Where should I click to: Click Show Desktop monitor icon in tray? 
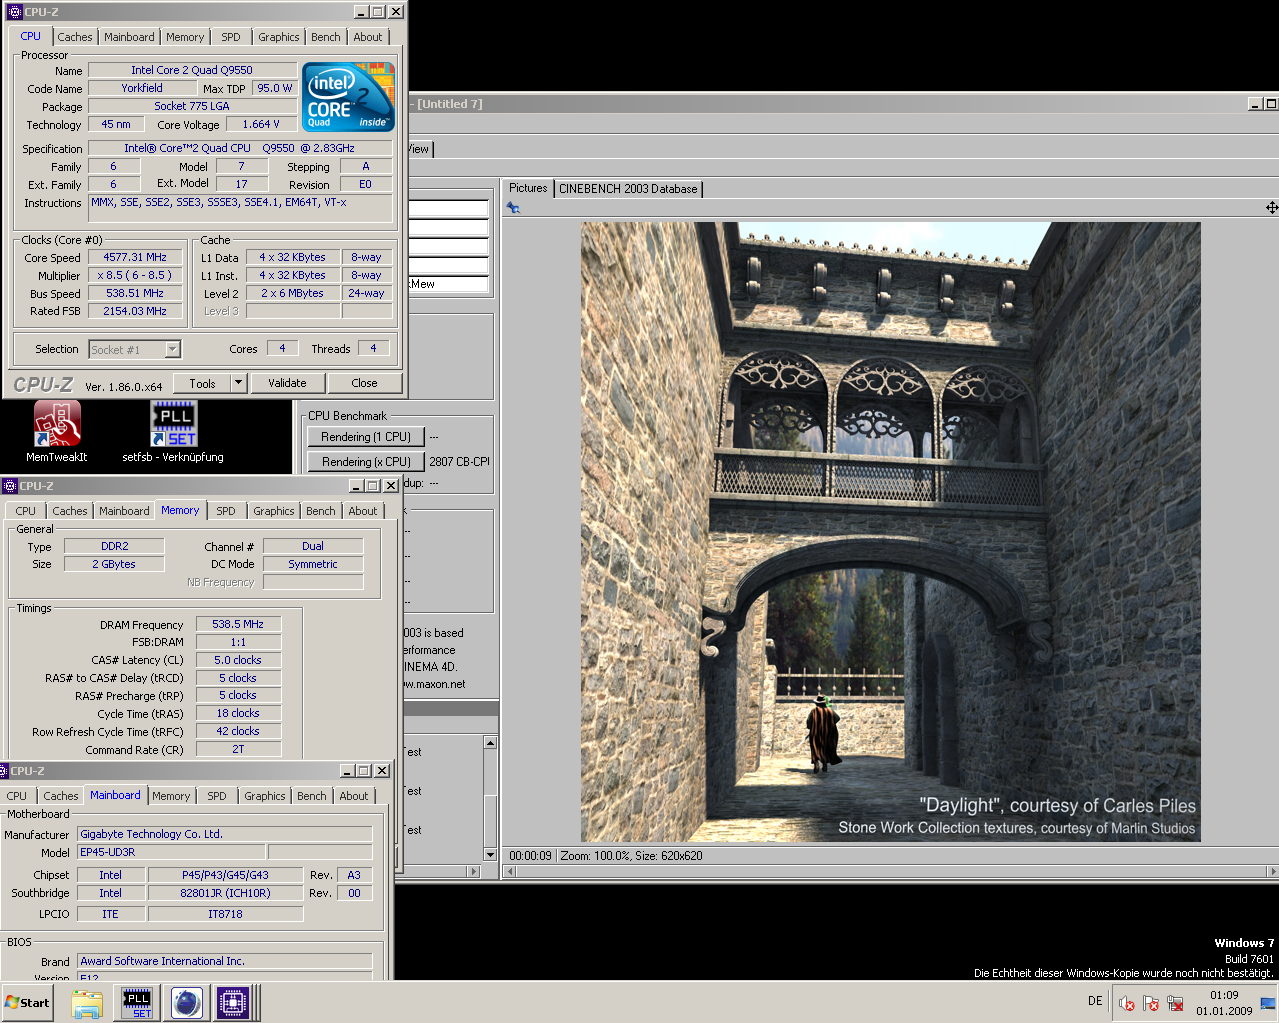pyautogui.click(x=1268, y=1003)
